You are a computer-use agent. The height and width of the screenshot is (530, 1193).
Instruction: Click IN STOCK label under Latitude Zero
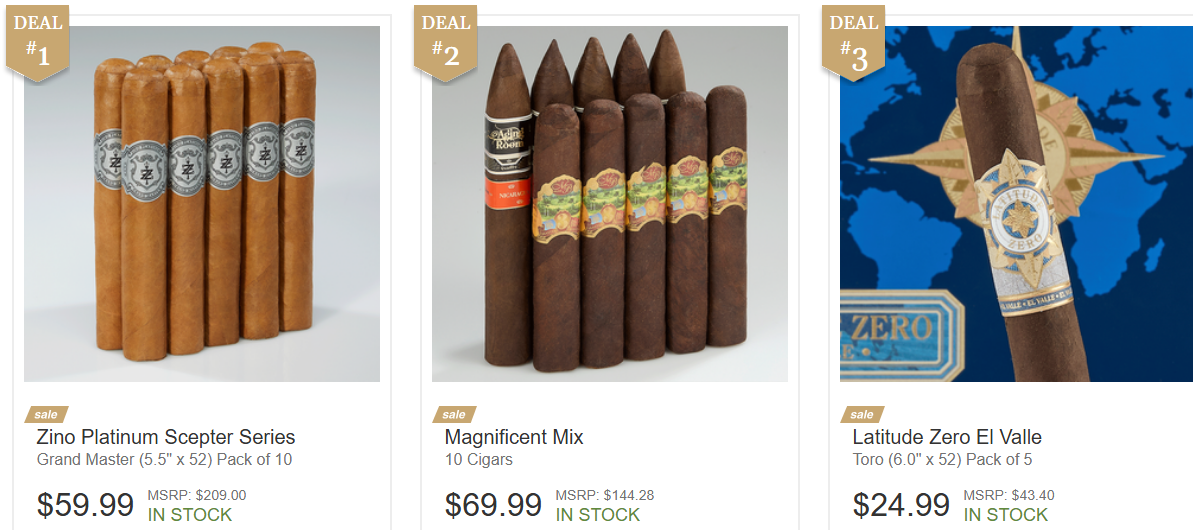click(x=1006, y=515)
